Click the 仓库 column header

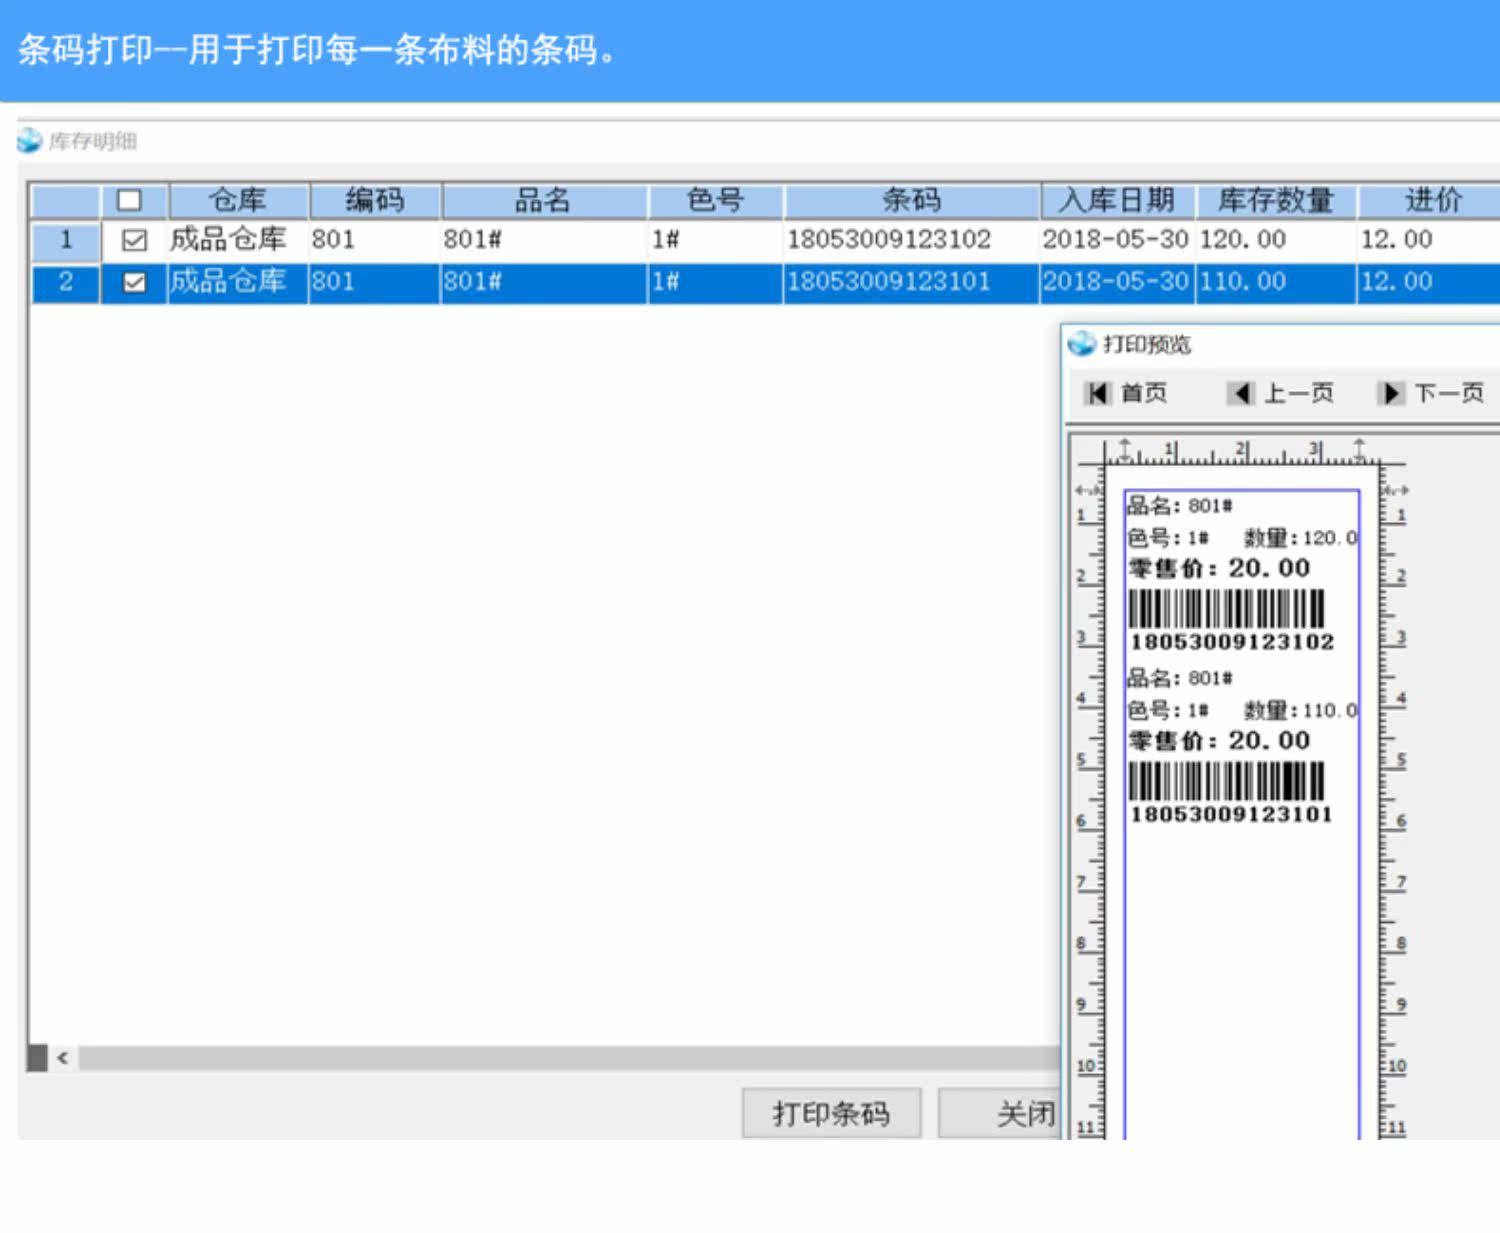tap(238, 200)
